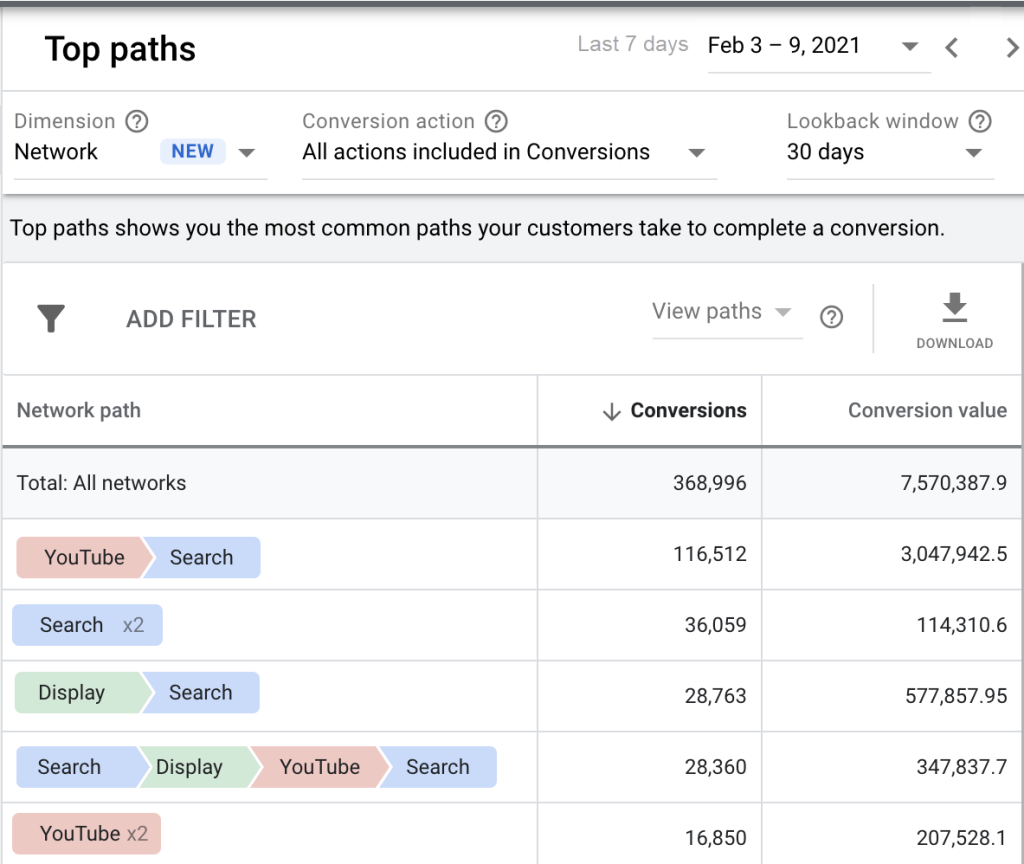1024x864 pixels.
Task: Expand the Network dimension dropdown
Action: coord(247,153)
